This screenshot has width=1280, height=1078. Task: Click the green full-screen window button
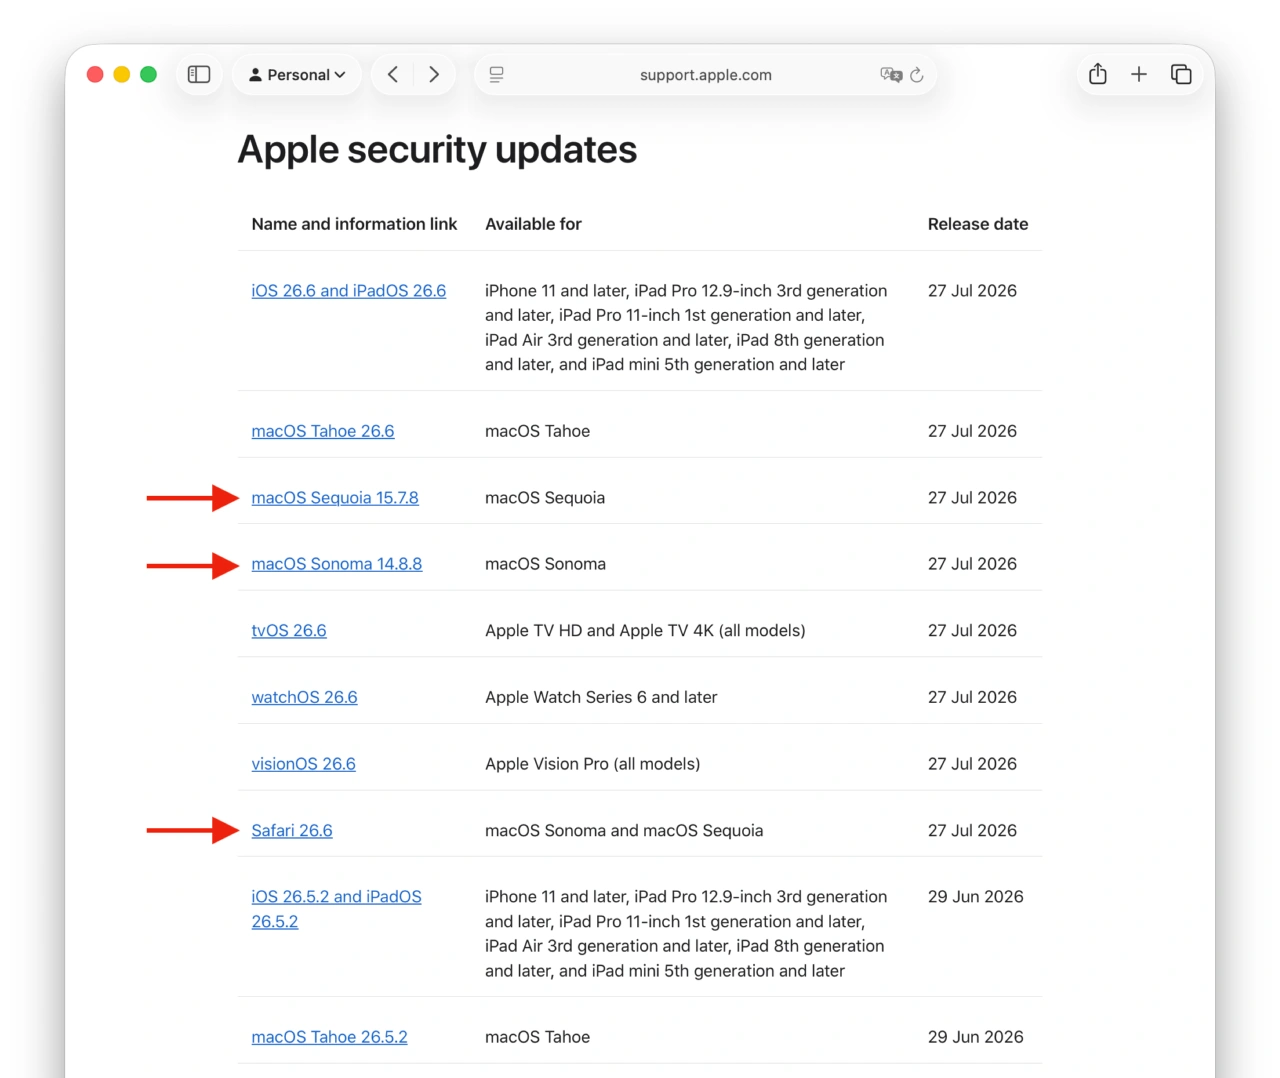tap(148, 74)
